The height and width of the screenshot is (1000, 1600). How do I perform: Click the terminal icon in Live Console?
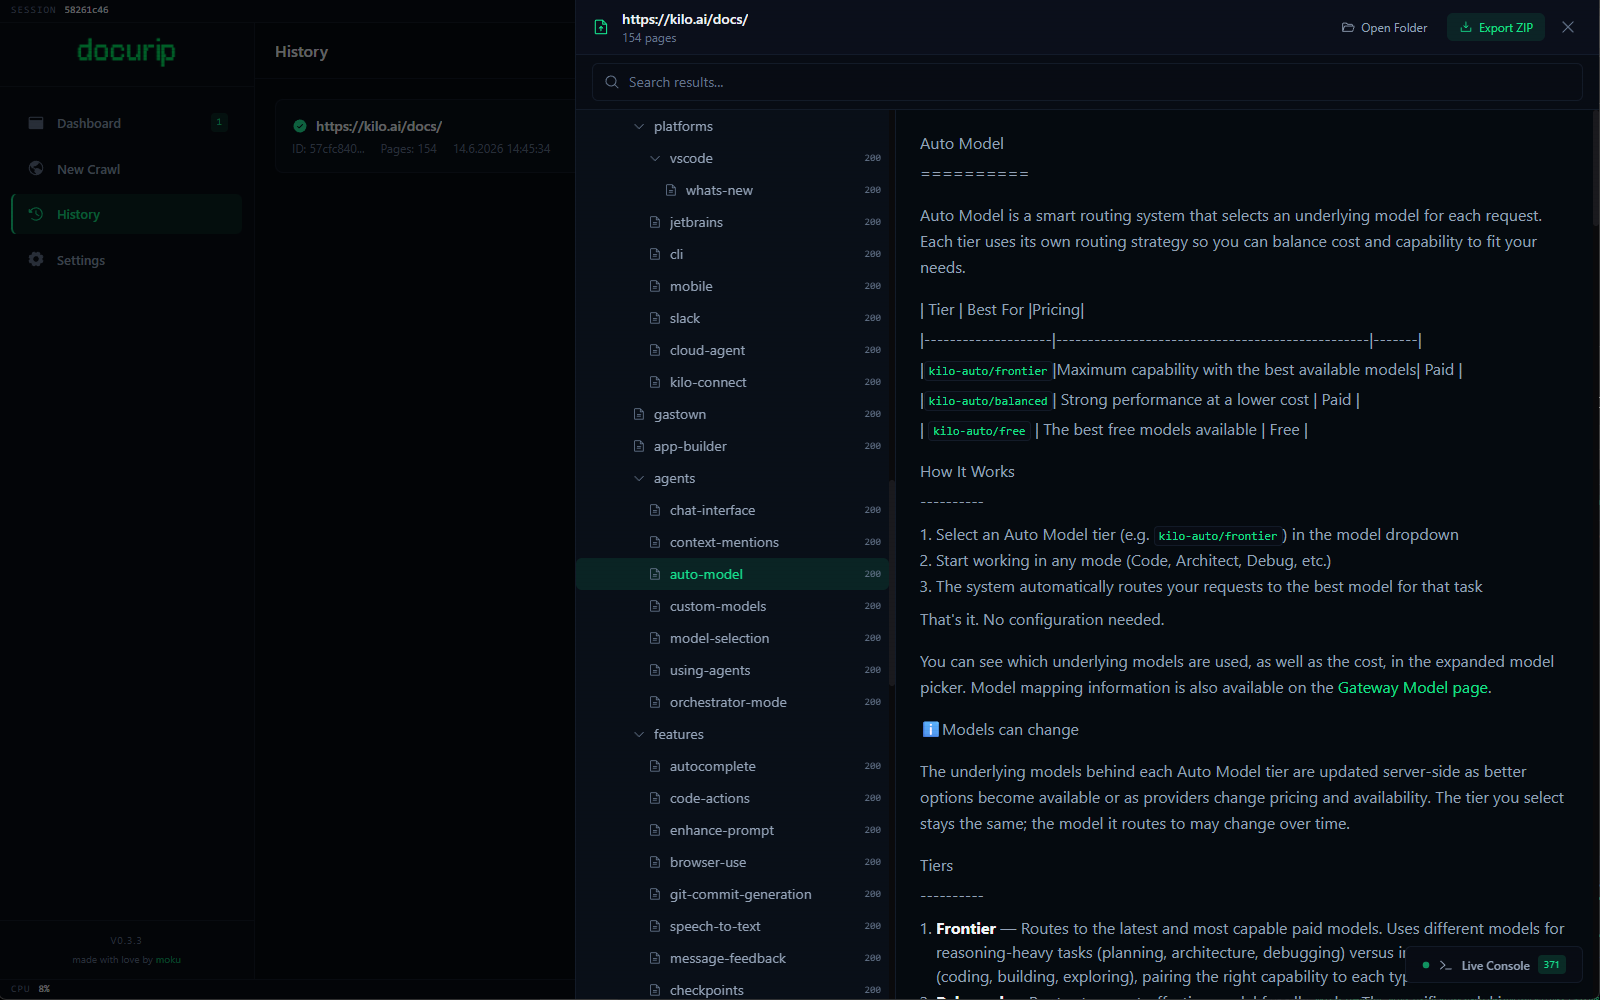click(x=1445, y=965)
